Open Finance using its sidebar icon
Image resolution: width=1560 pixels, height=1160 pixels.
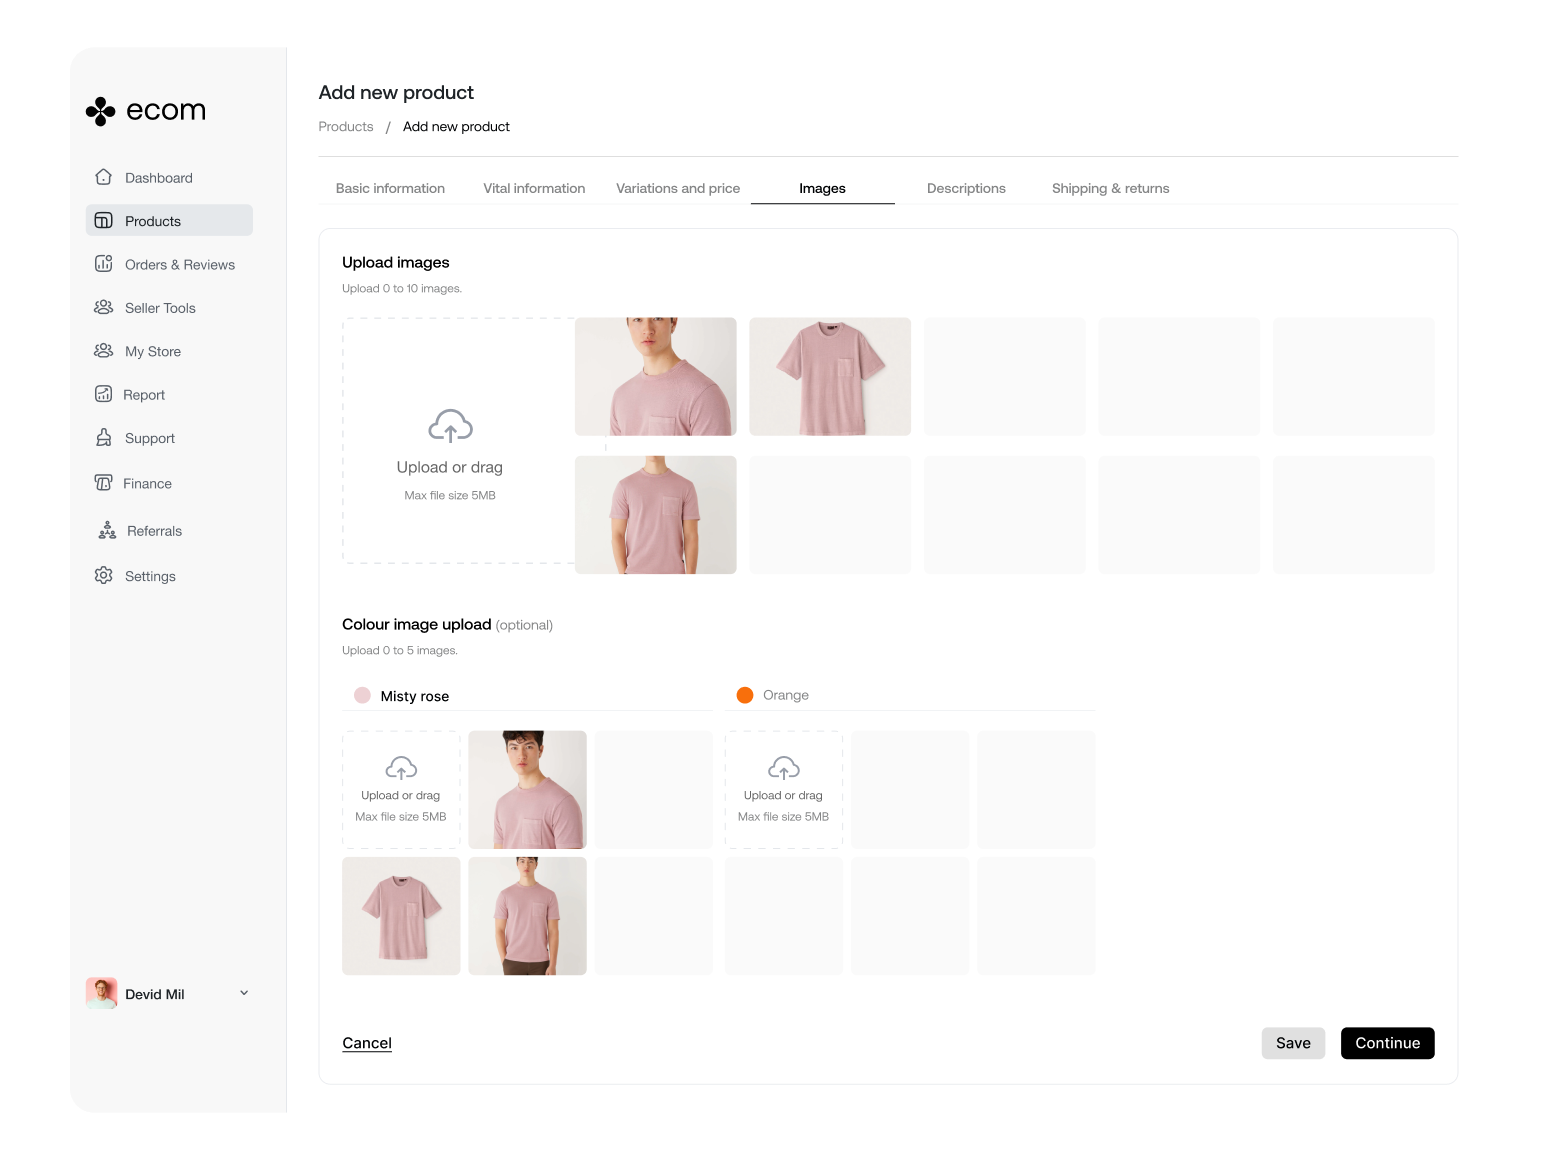tap(103, 483)
